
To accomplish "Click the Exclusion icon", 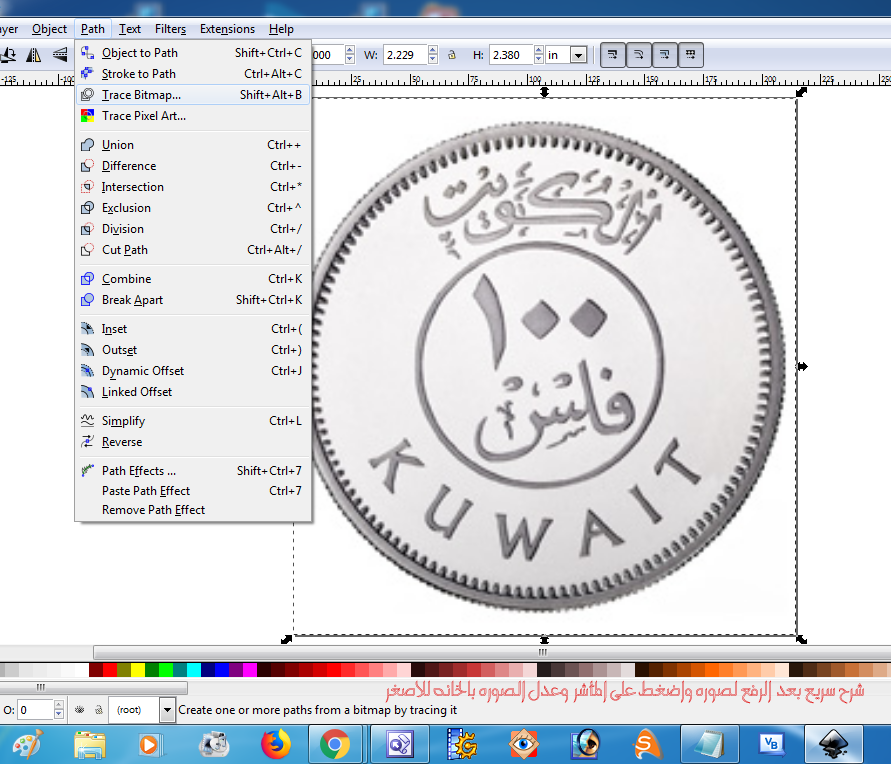I will pyautogui.click(x=88, y=208).
